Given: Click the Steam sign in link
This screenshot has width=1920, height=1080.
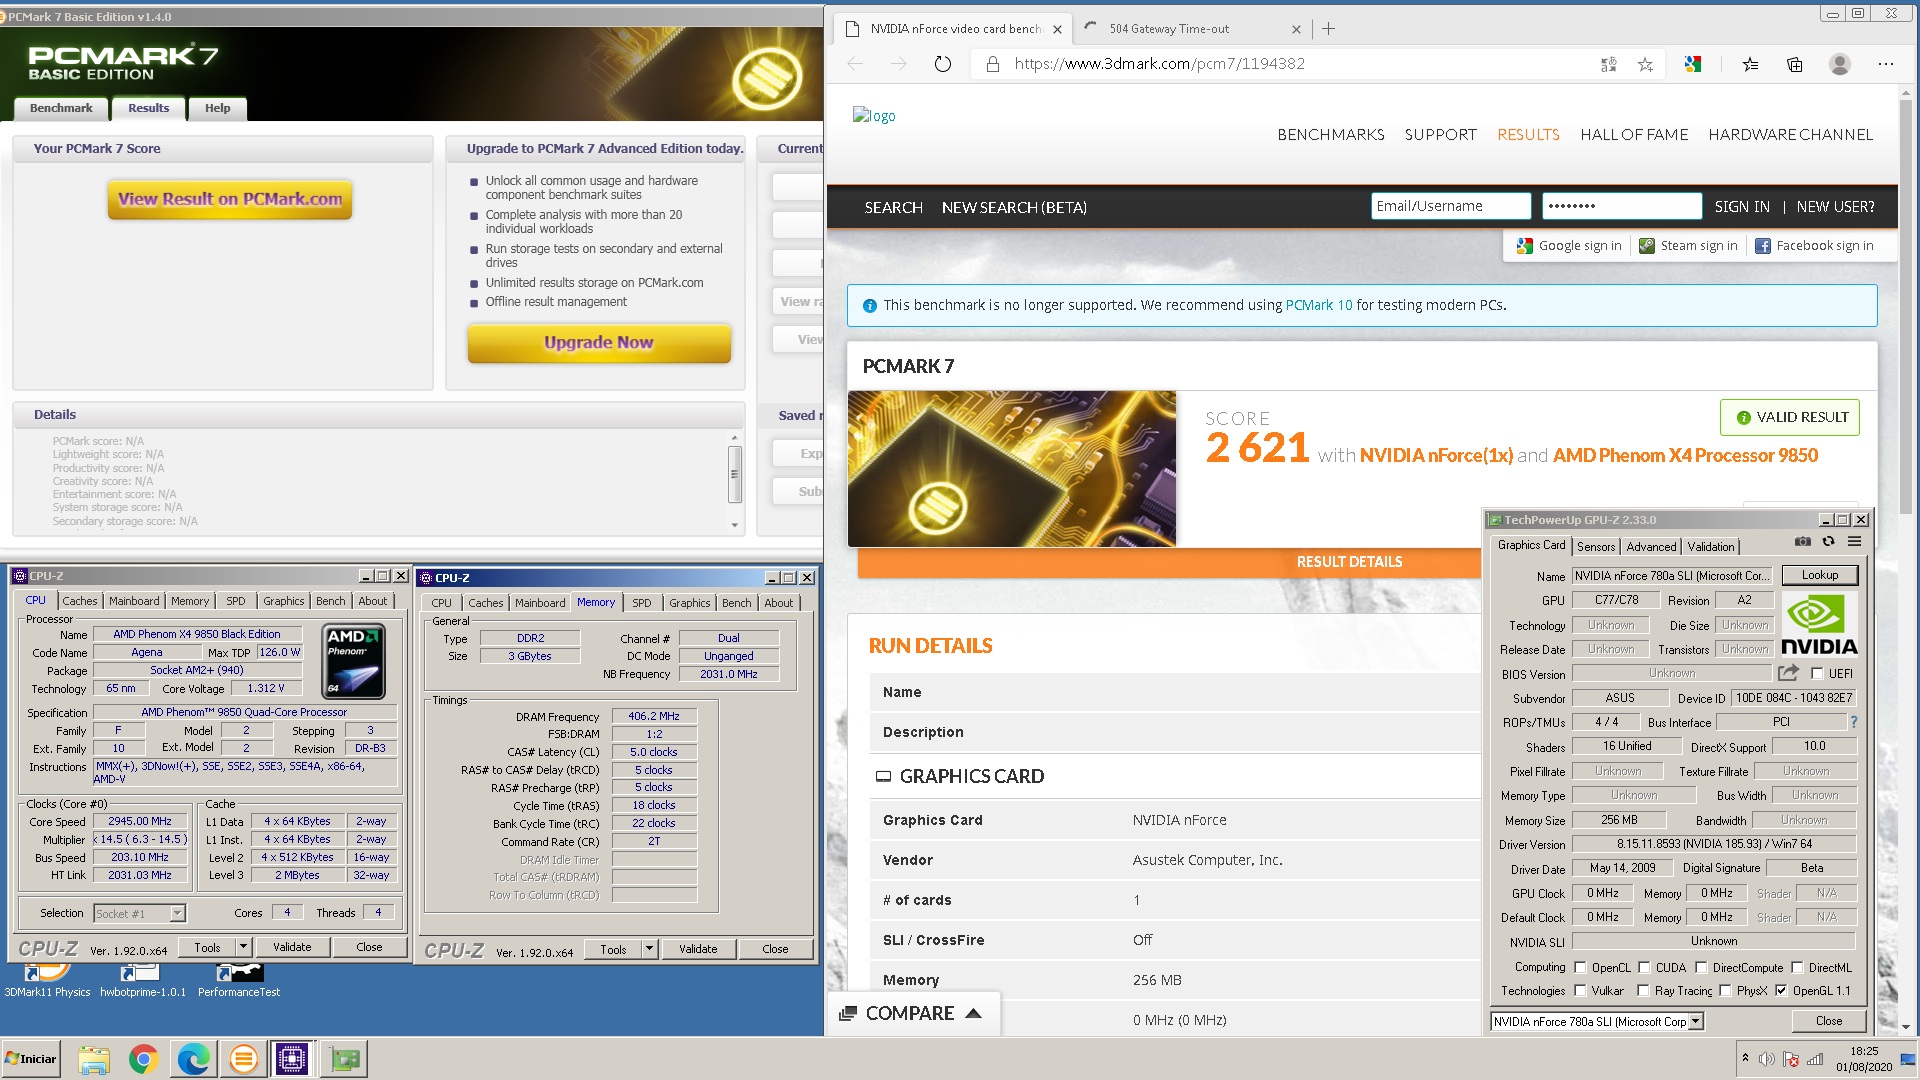Looking at the screenshot, I should (x=1688, y=246).
